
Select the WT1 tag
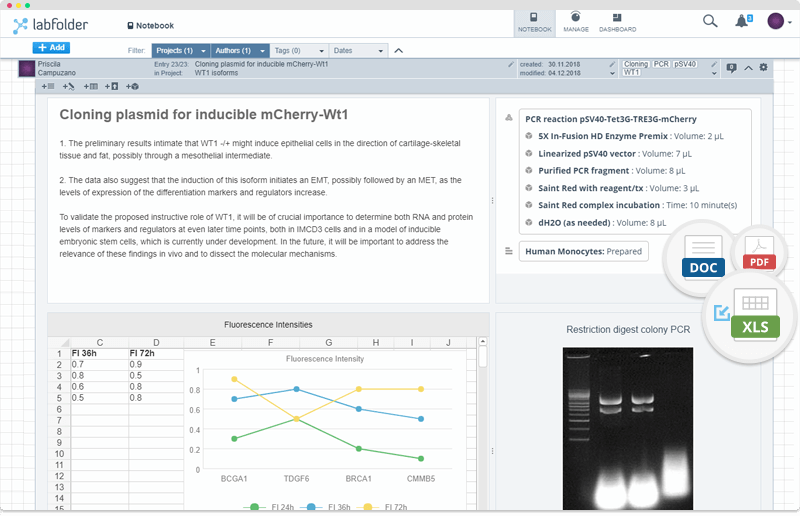coord(632,72)
